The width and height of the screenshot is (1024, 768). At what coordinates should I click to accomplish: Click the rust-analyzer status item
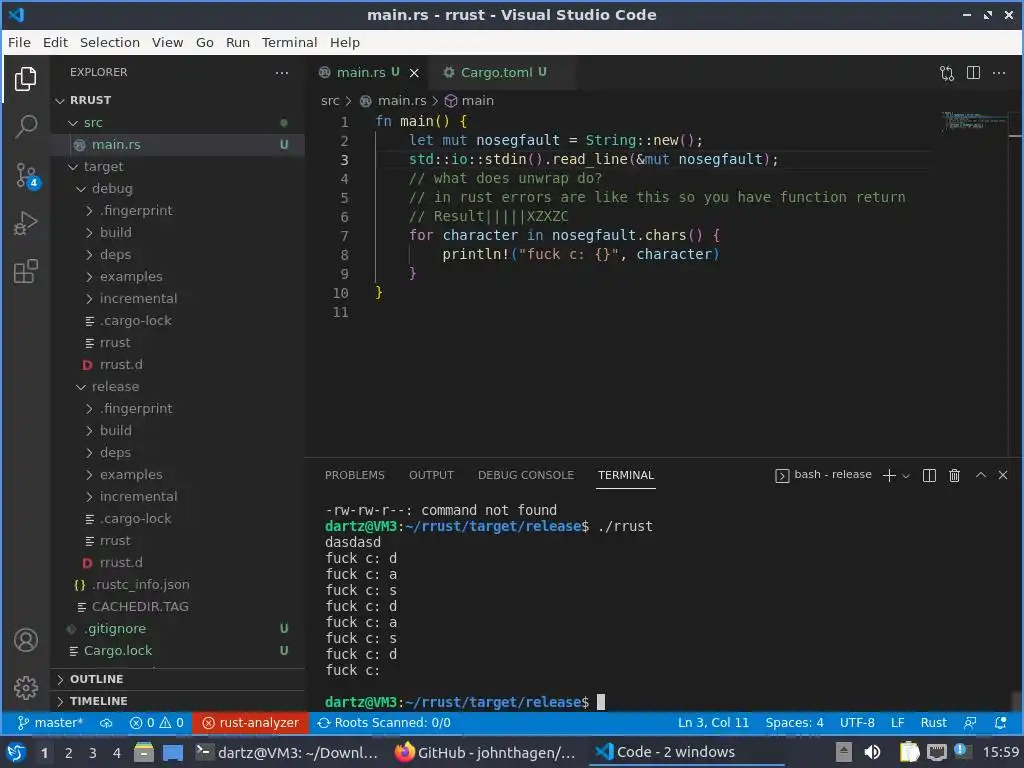pyautogui.click(x=250, y=723)
